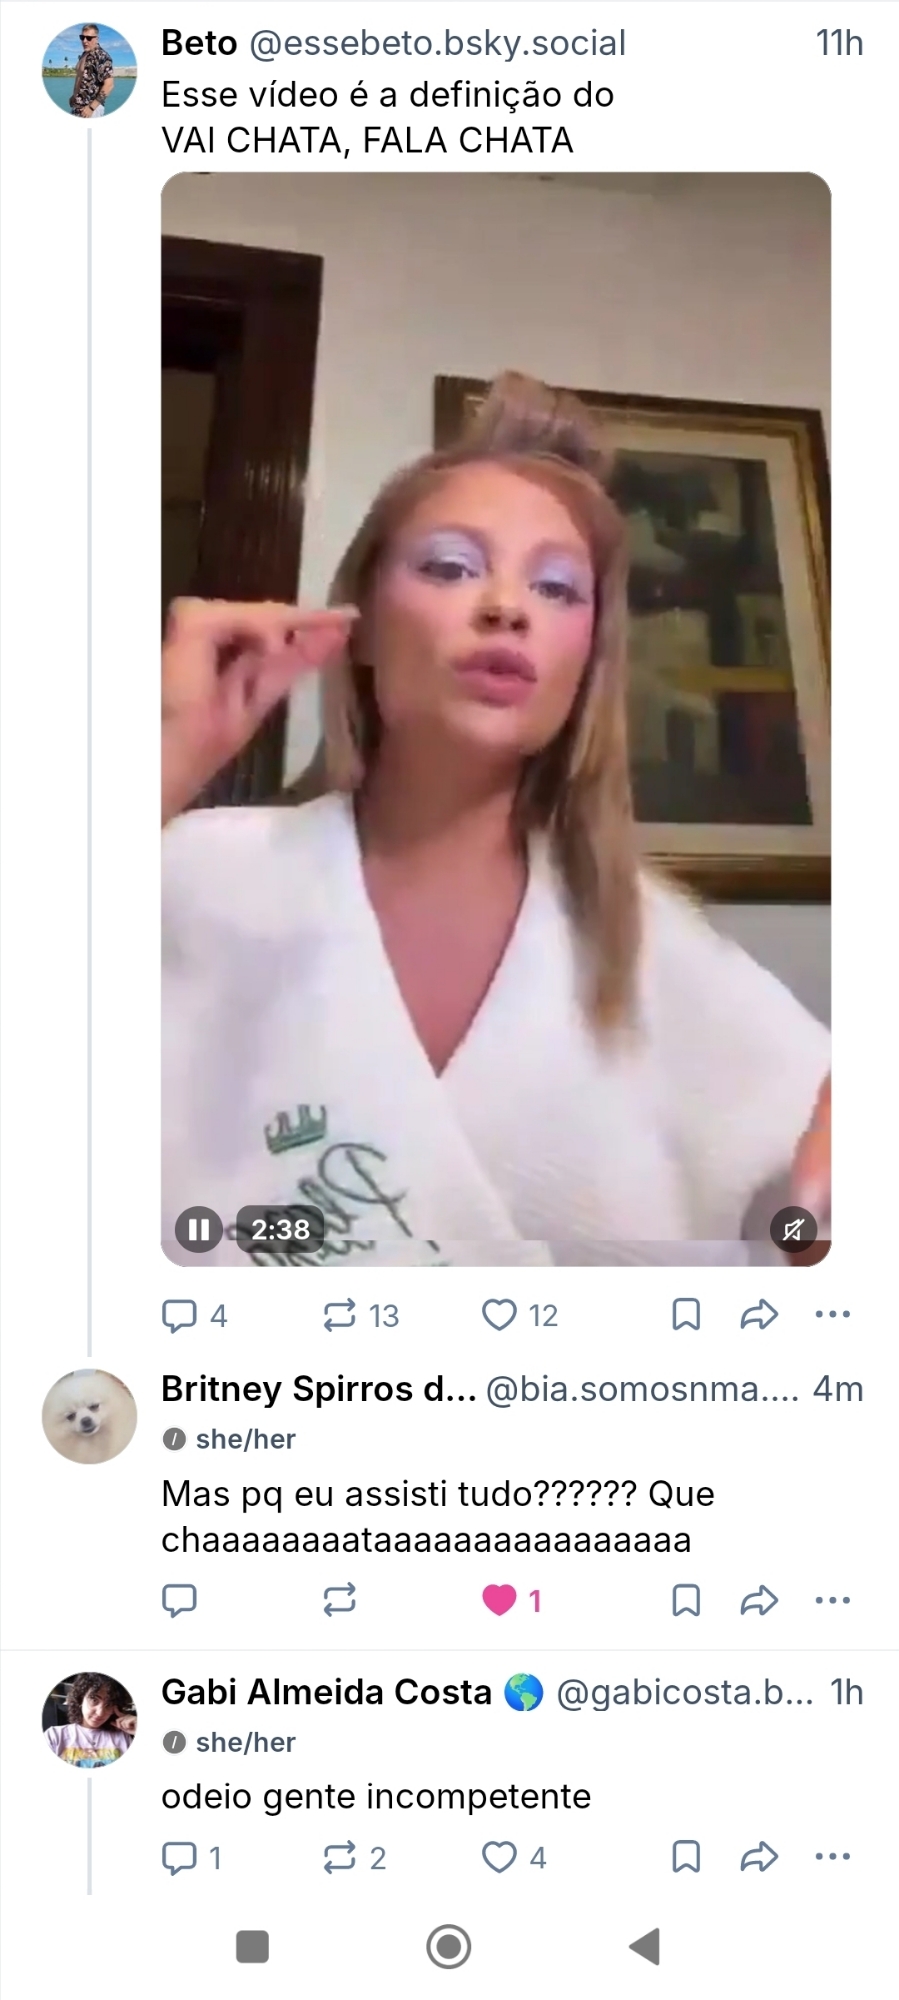899x2000 pixels.
Task: Share Beto's video post
Action: click(759, 1315)
